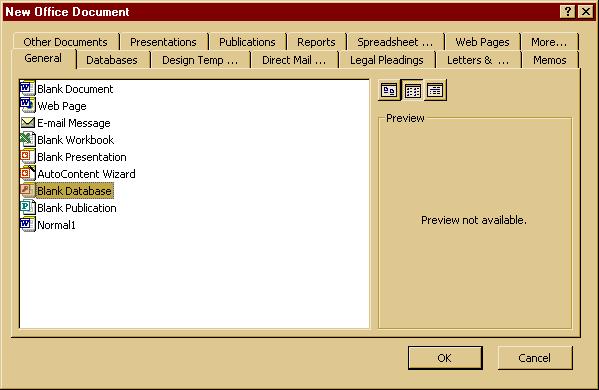599x390 pixels.
Task: Go to the Reports tab
Action: 316,42
